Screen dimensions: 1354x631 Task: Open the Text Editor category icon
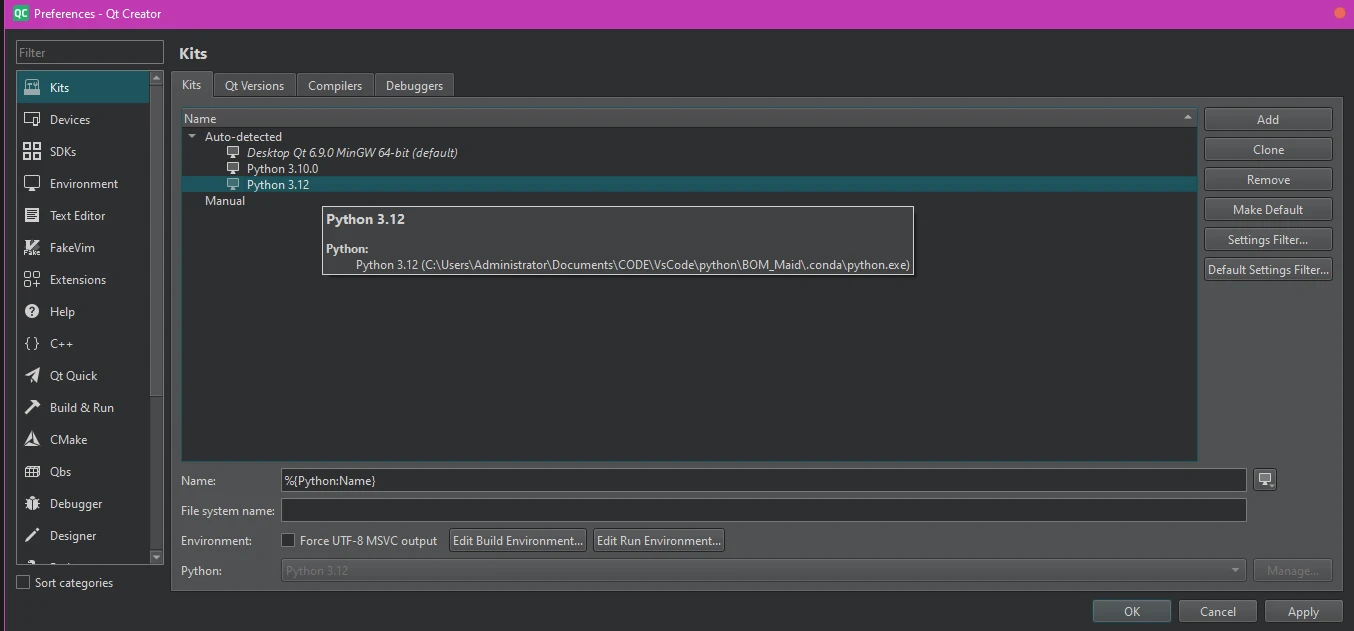[x=32, y=215]
